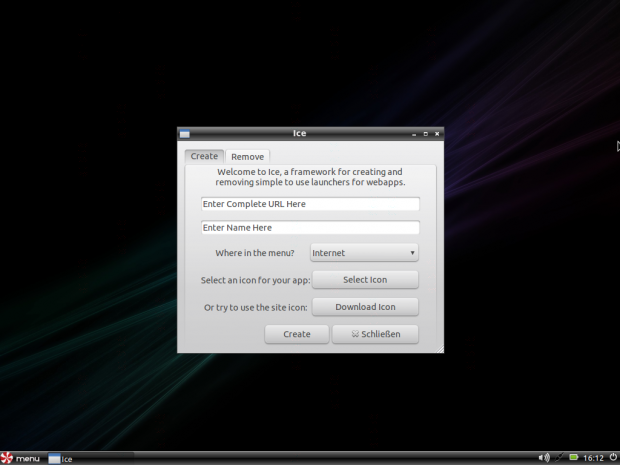Open the system menu launcher

(x=21, y=458)
